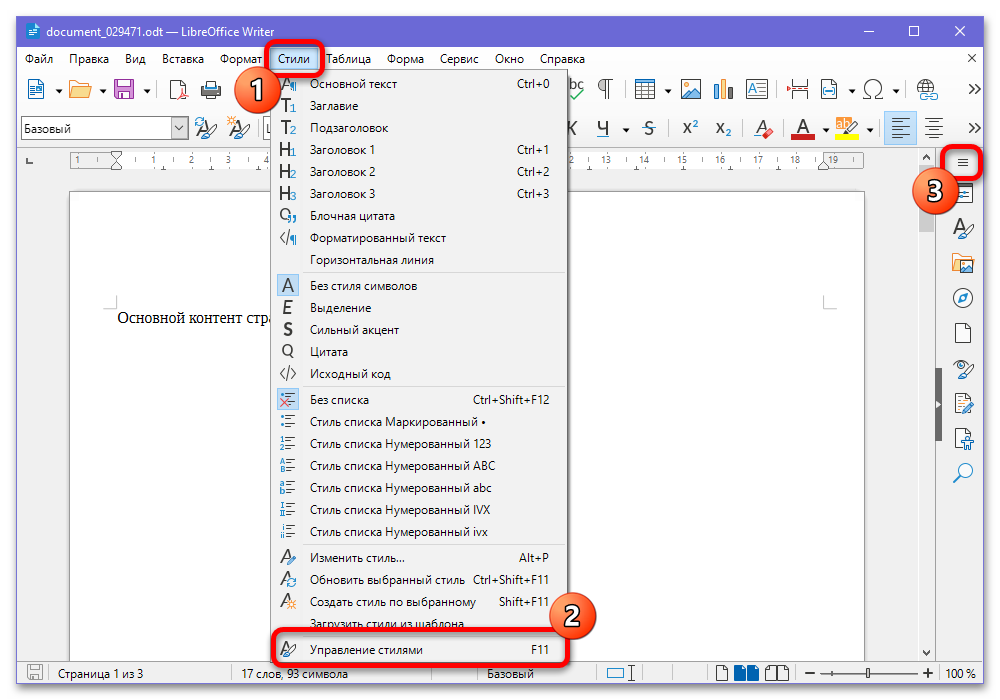Screen dimensions: 1000x700
Task: Enable centered text alignment
Action: click(934, 128)
